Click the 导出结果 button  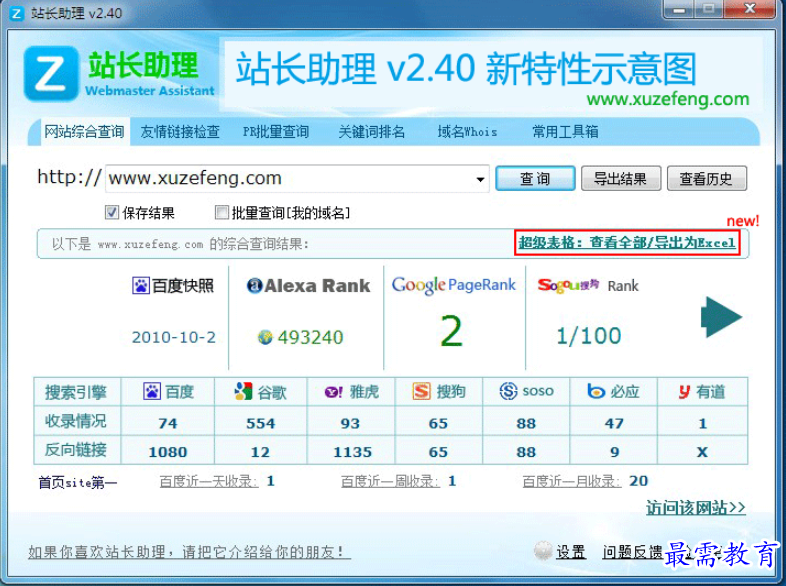click(x=621, y=178)
